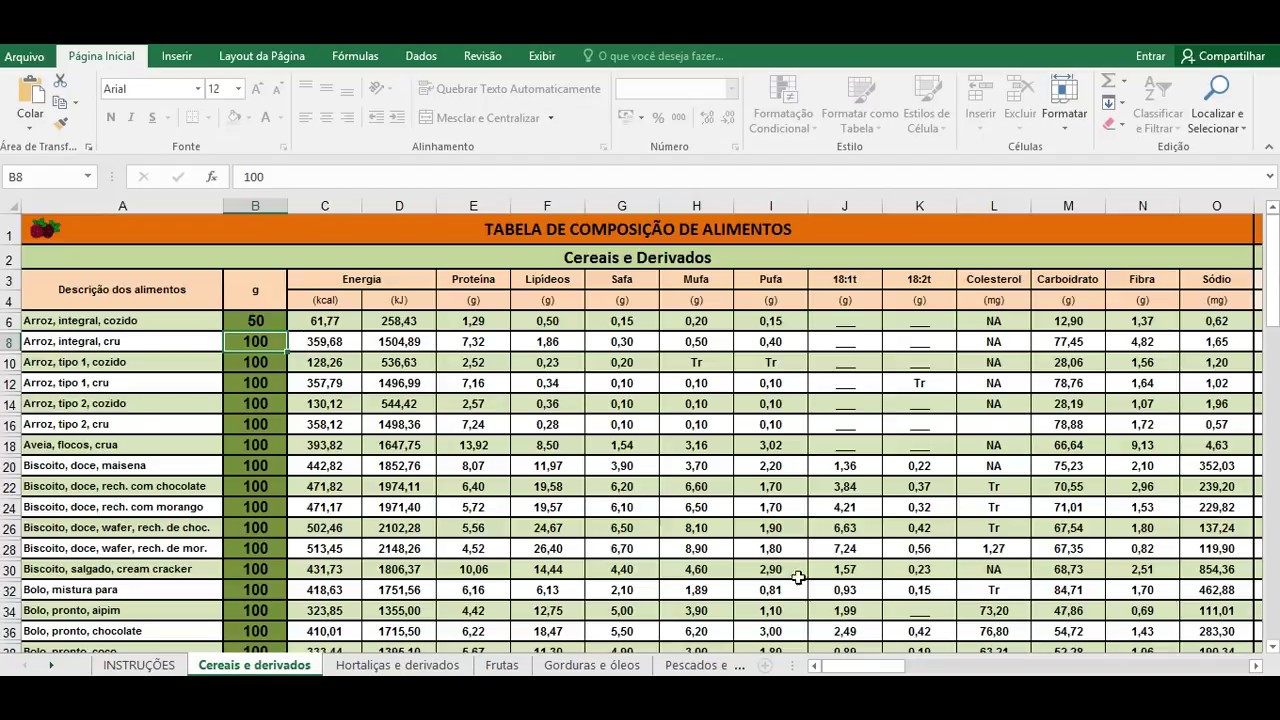Click the Cut scissors icon
Viewport: 1280px width, 720px height.
(60, 81)
